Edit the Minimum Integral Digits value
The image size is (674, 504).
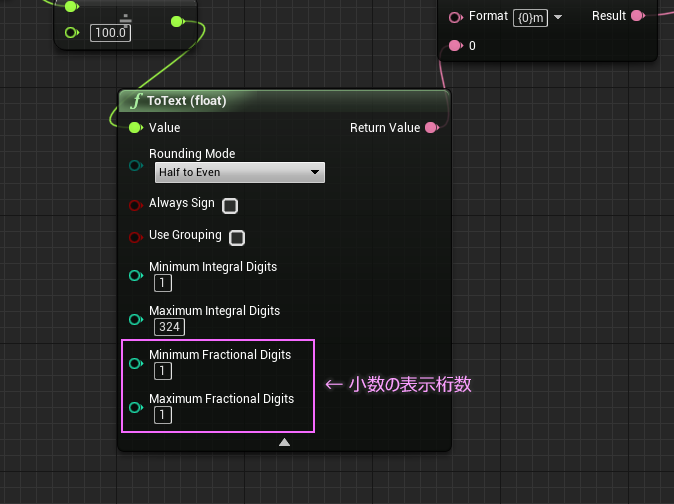163,283
